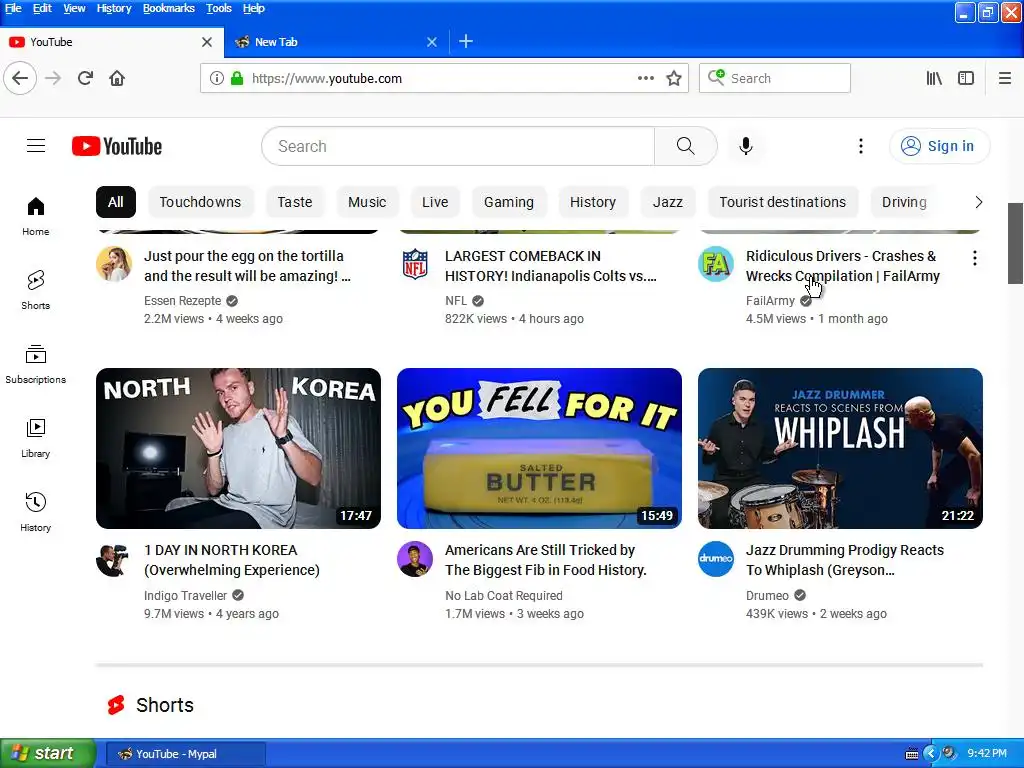Click the YouTube search magnifier button

[x=685, y=146]
